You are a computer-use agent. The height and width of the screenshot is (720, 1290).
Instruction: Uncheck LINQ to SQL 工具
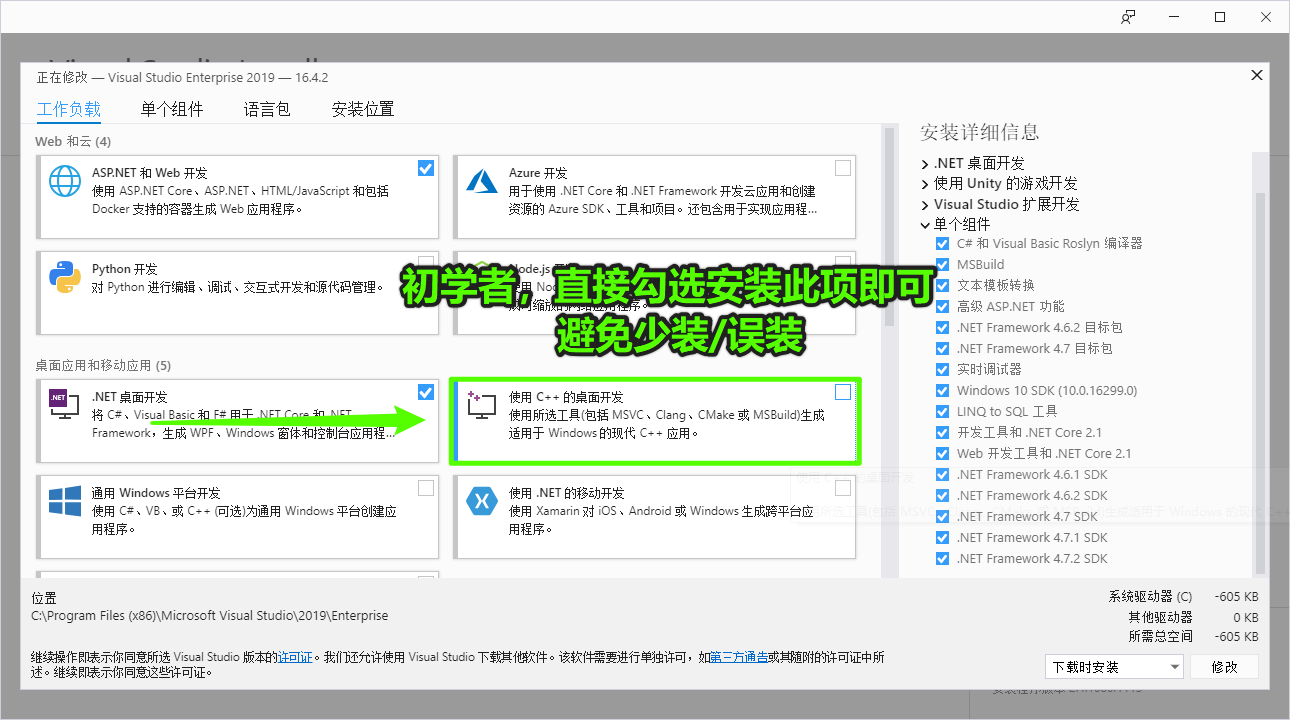tap(942, 412)
